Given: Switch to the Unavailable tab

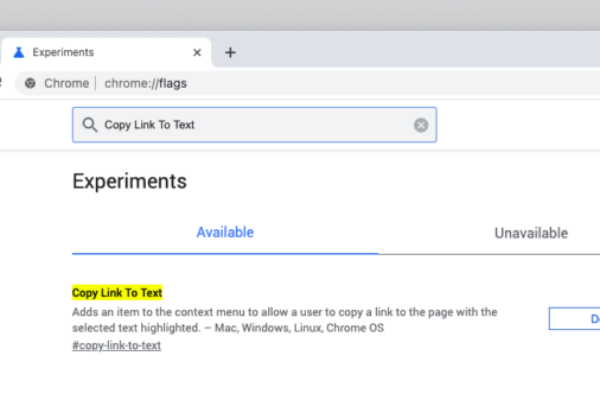Looking at the screenshot, I should point(531,233).
